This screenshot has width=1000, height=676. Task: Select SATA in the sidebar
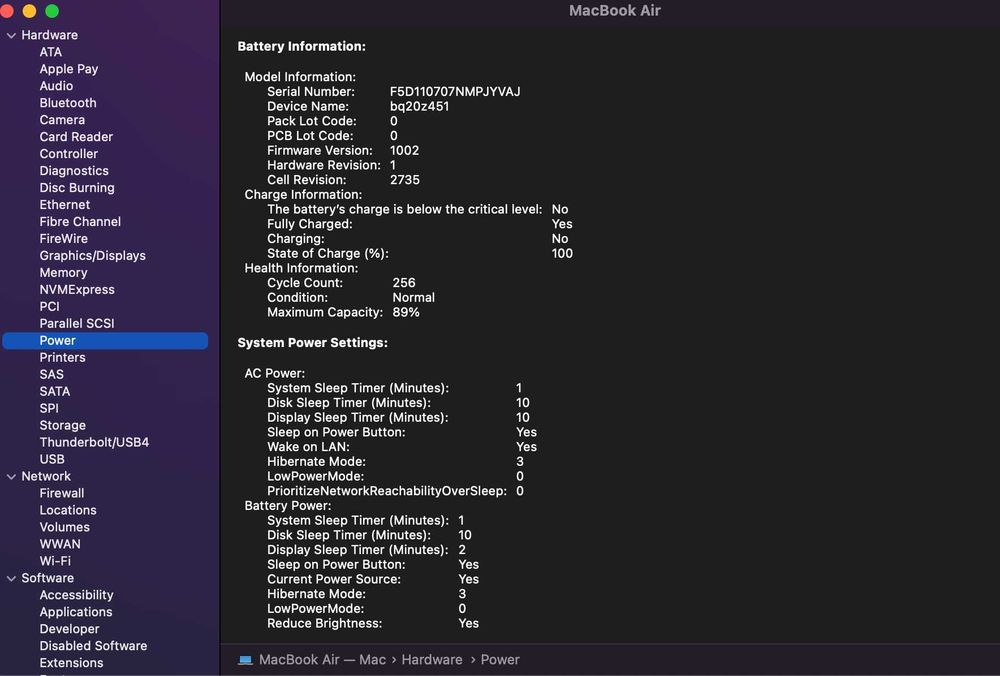click(55, 392)
